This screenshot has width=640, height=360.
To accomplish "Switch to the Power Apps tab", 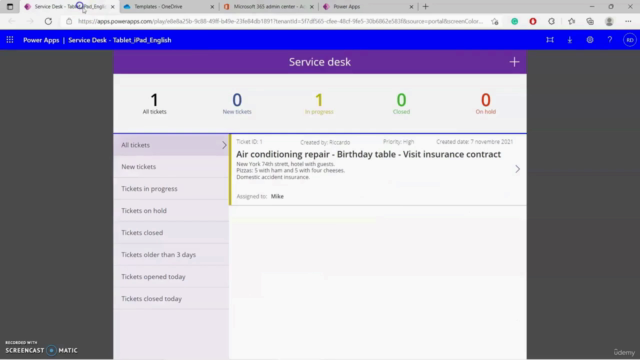I will pyautogui.click(x=367, y=7).
